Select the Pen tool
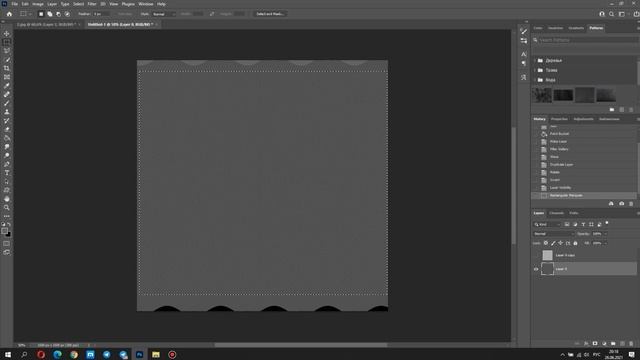The image size is (640, 360). click(7, 164)
